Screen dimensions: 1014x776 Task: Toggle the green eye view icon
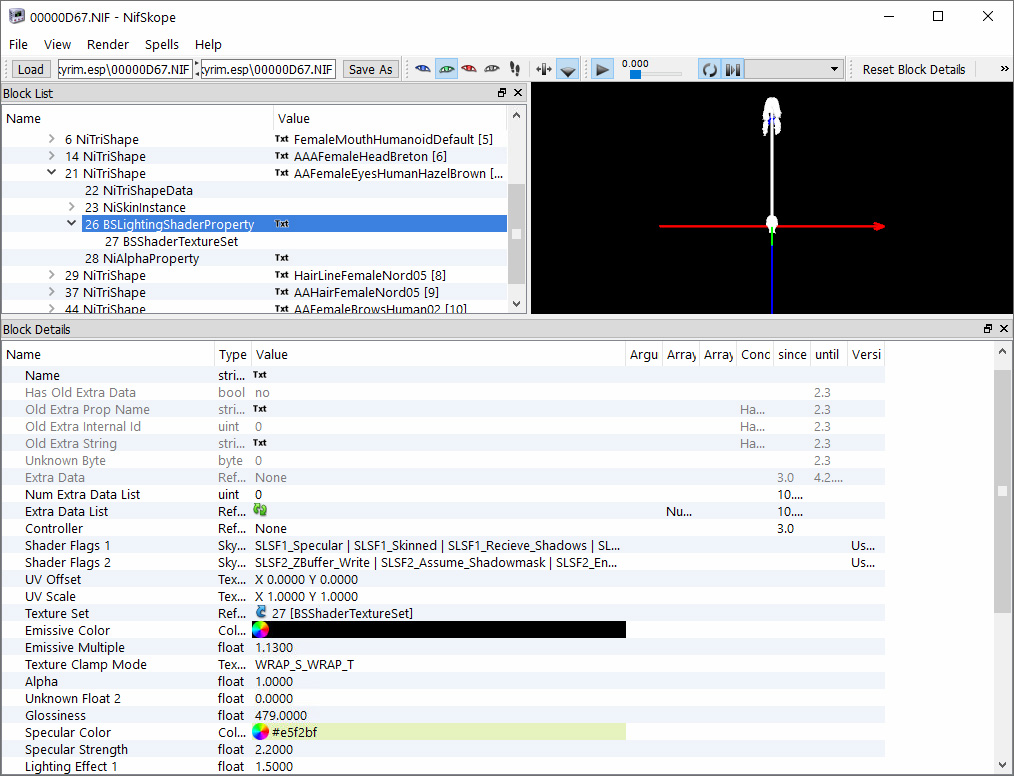[446, 69]
